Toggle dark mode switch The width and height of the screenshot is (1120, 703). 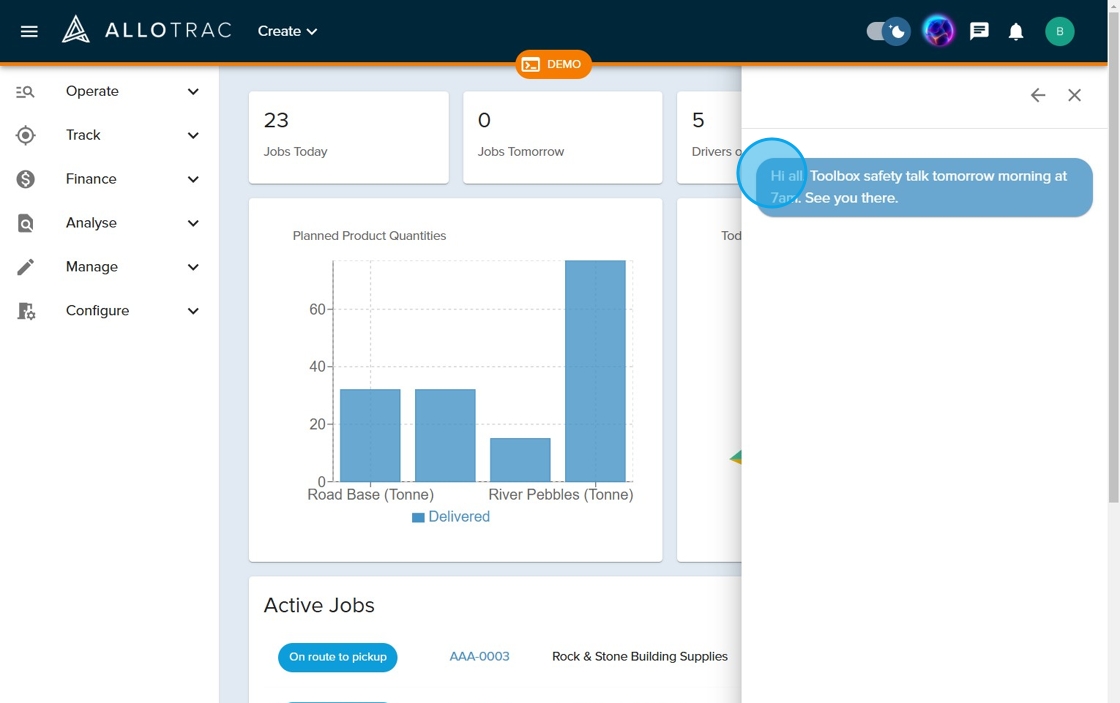[x=887, y=31]
